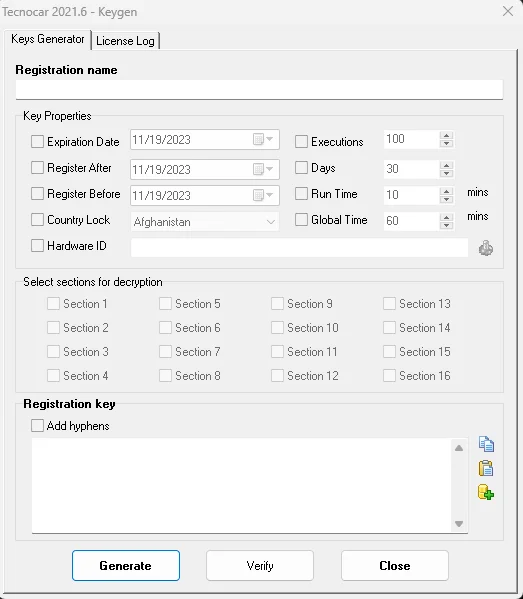
Task: Click the add key to database icon
Action: 486,492
